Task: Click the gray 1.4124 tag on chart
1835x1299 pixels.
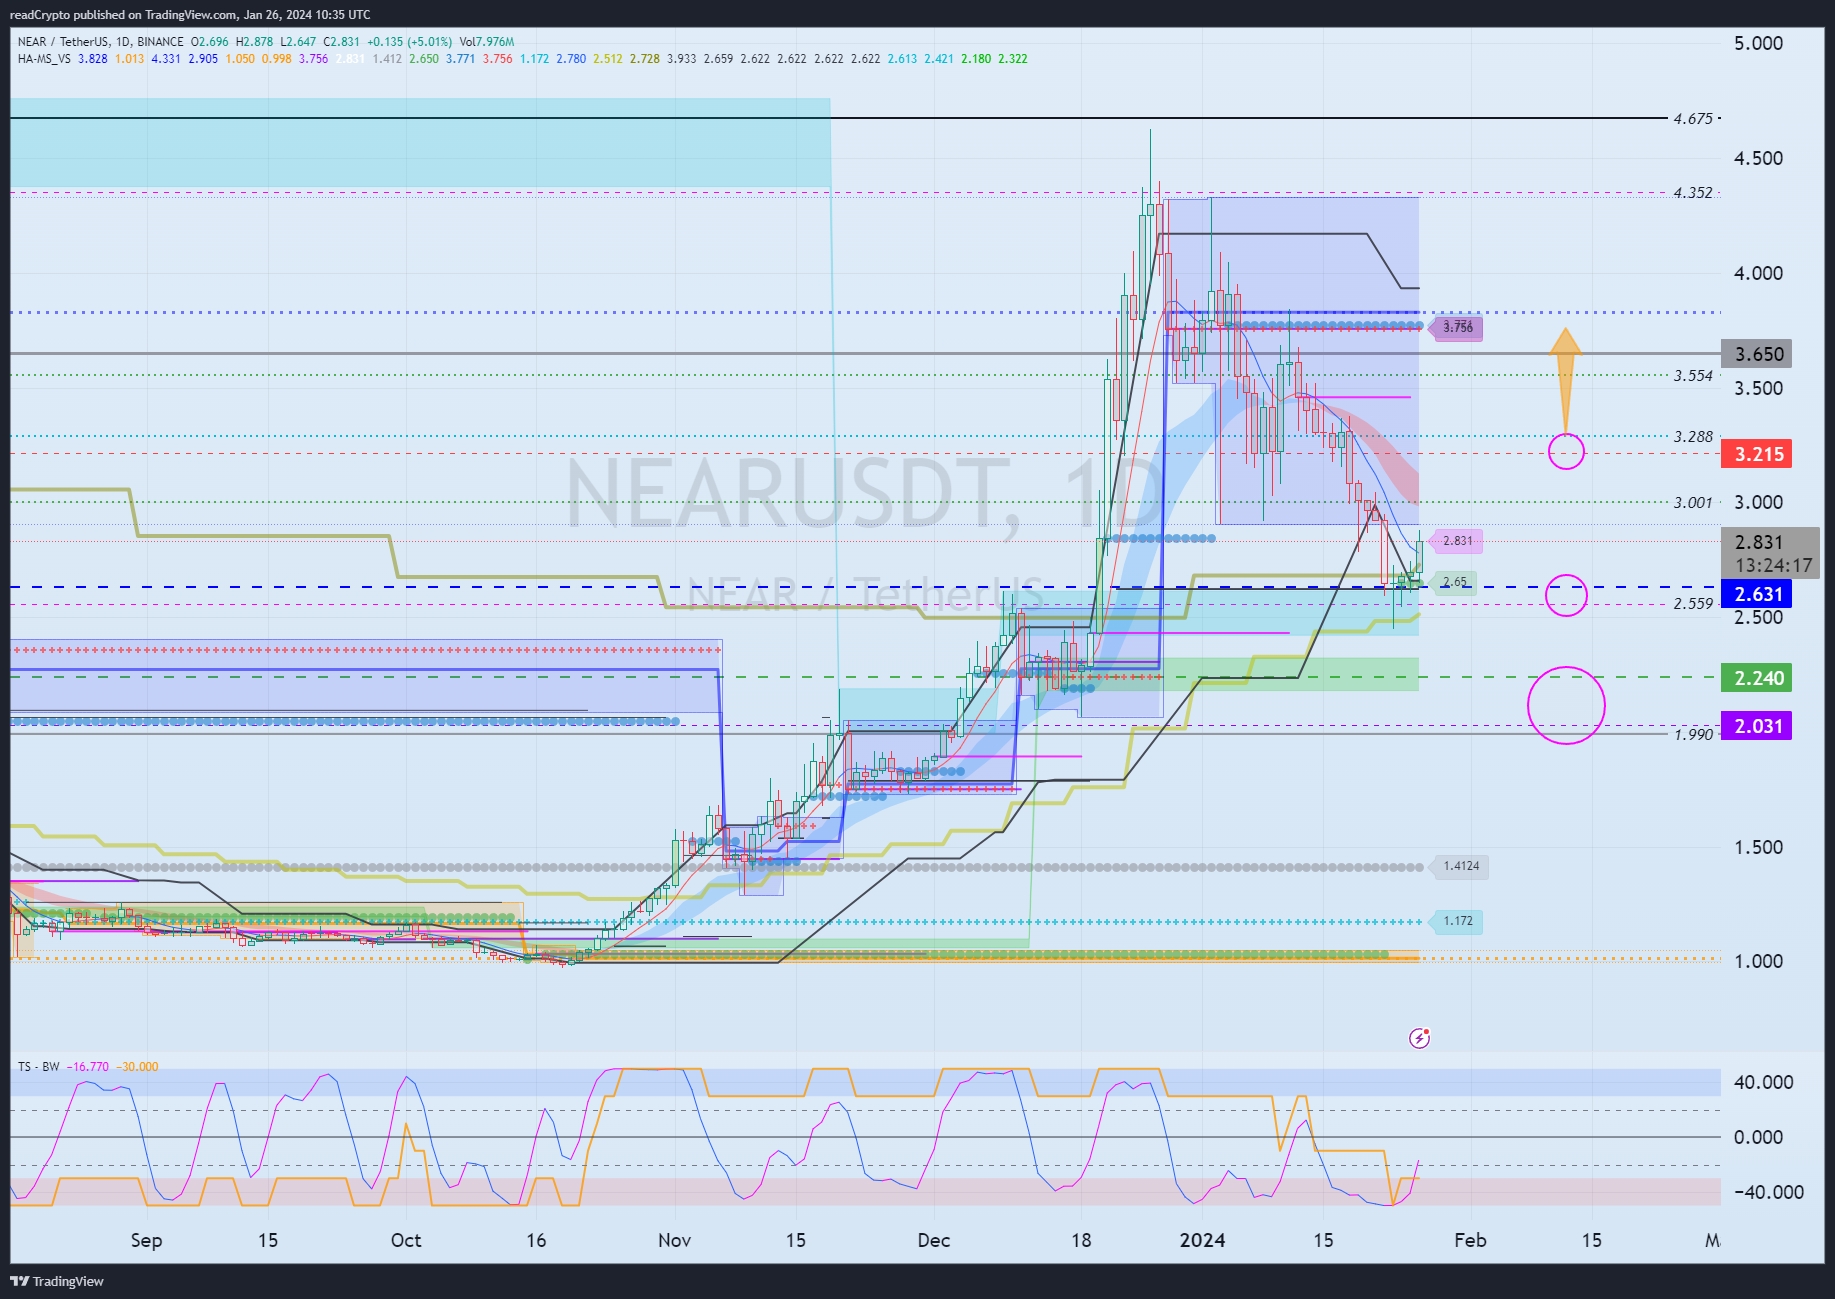Action: pyautogui.click(x=1460, y=866)
